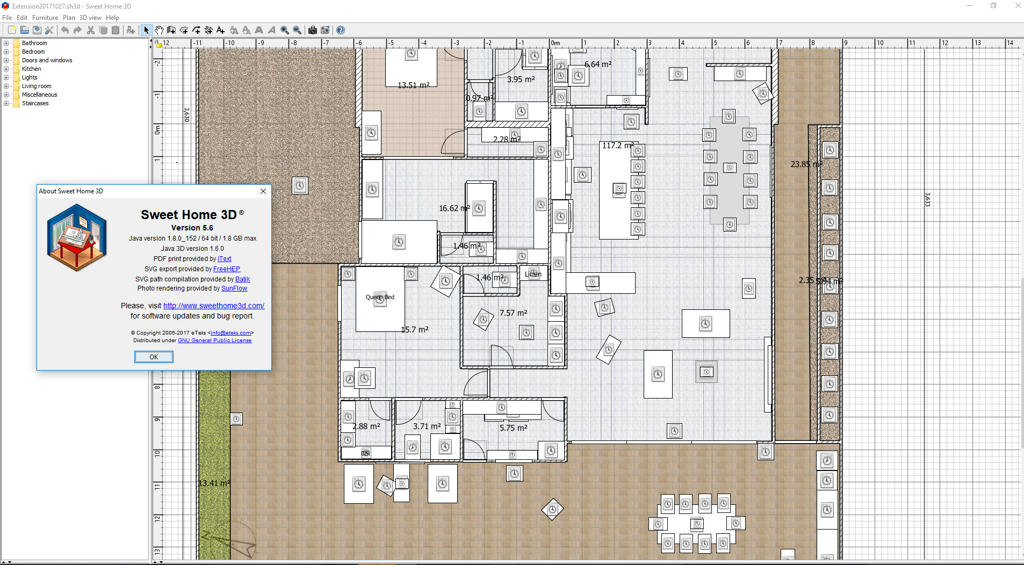Screen dimensions: 1024x565
Task: Expand the Miscellaneous catalog category
Action: click(x=6, y=95)
